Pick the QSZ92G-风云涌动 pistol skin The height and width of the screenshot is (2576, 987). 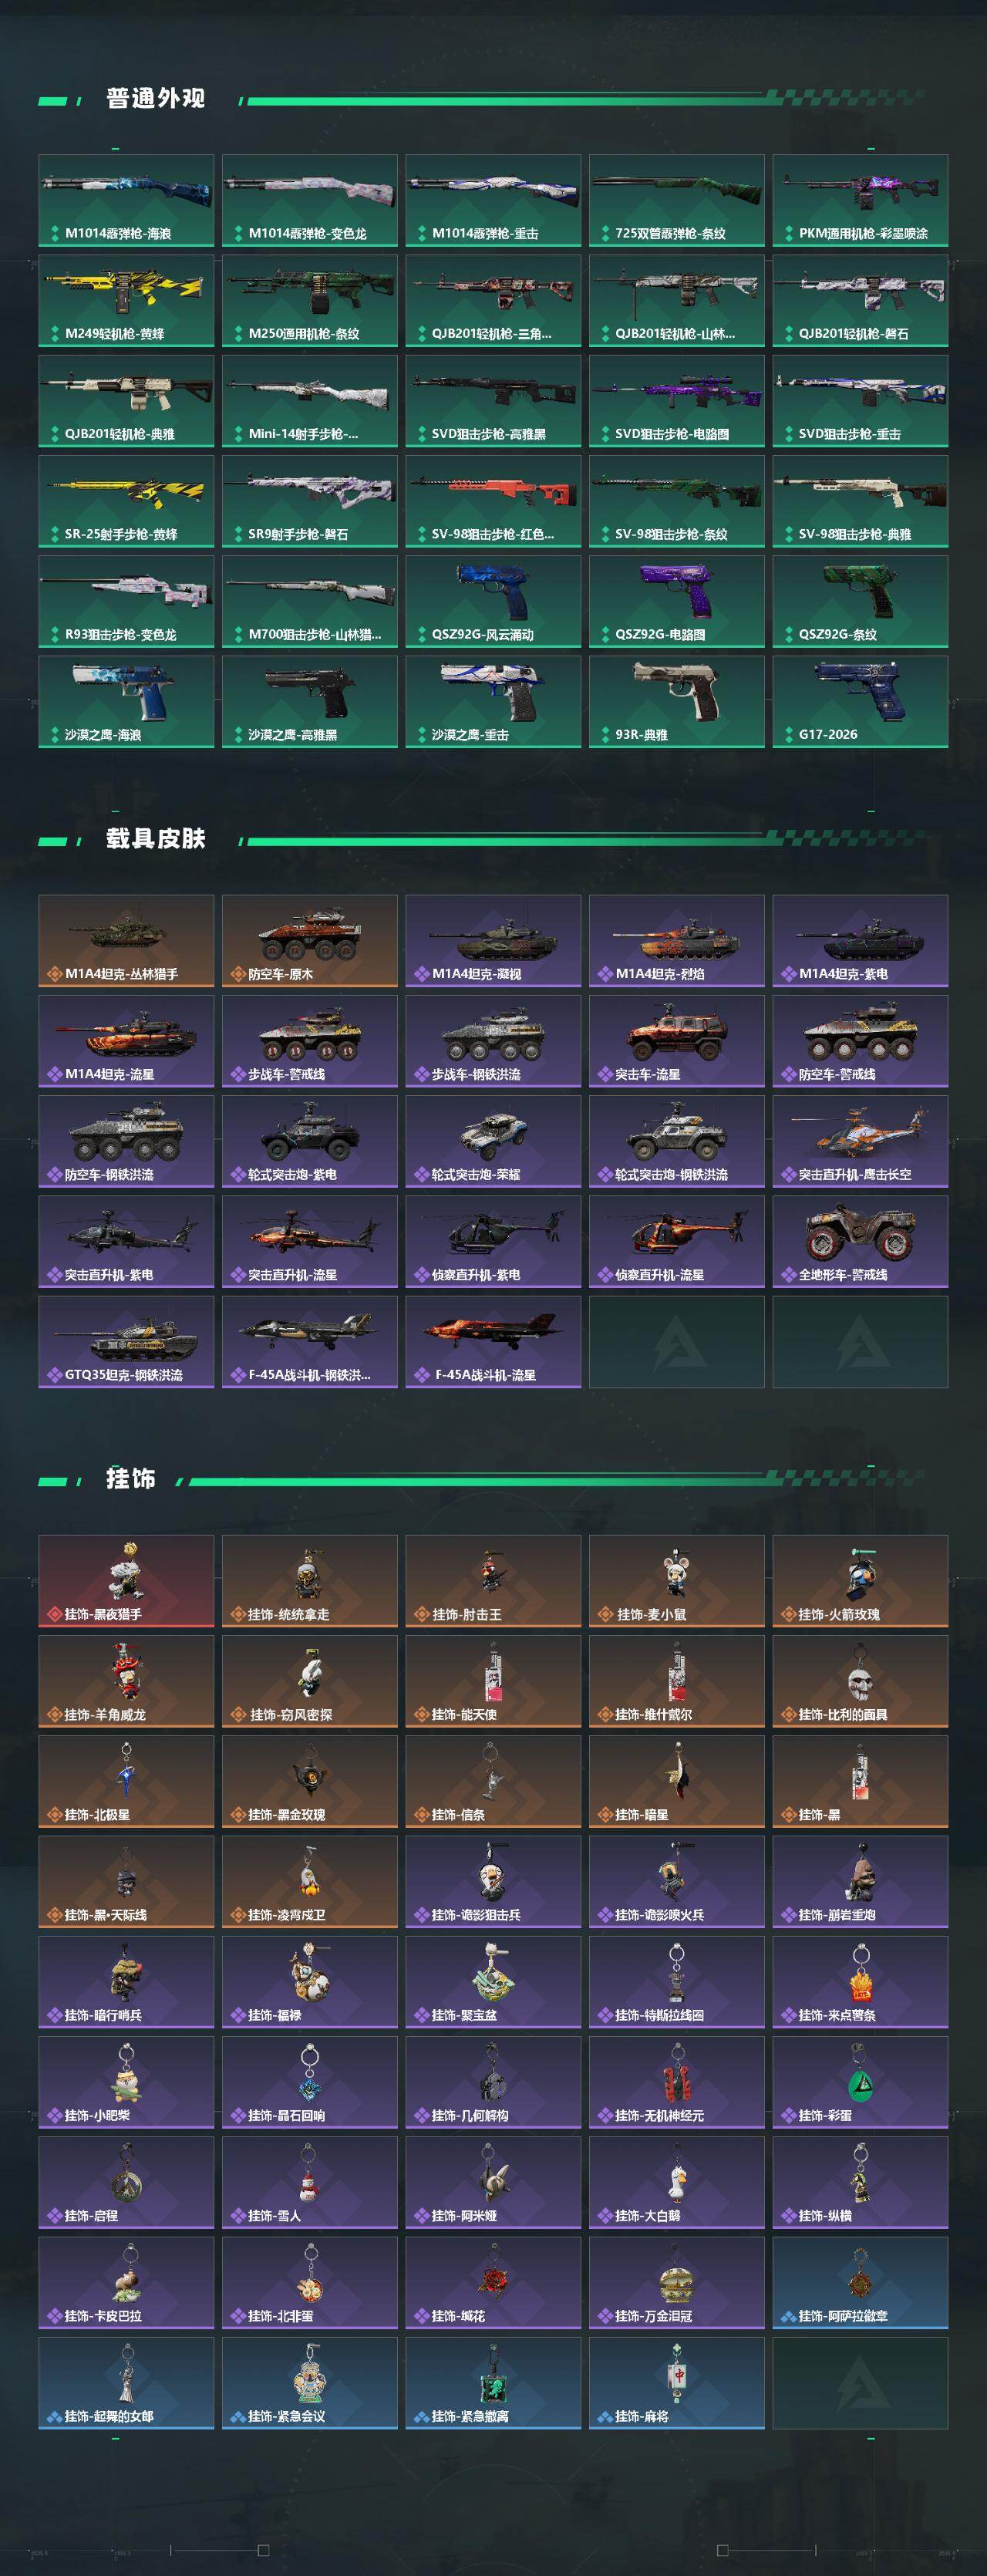tap(493, 601)
